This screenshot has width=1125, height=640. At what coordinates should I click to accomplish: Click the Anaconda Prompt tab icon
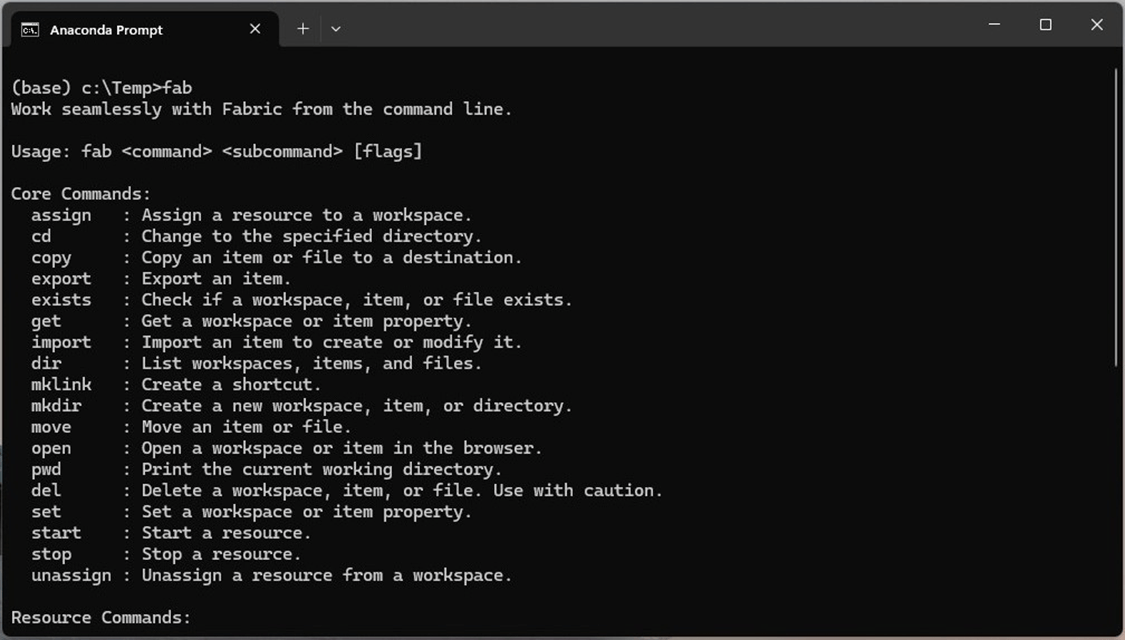coord(30,29)
